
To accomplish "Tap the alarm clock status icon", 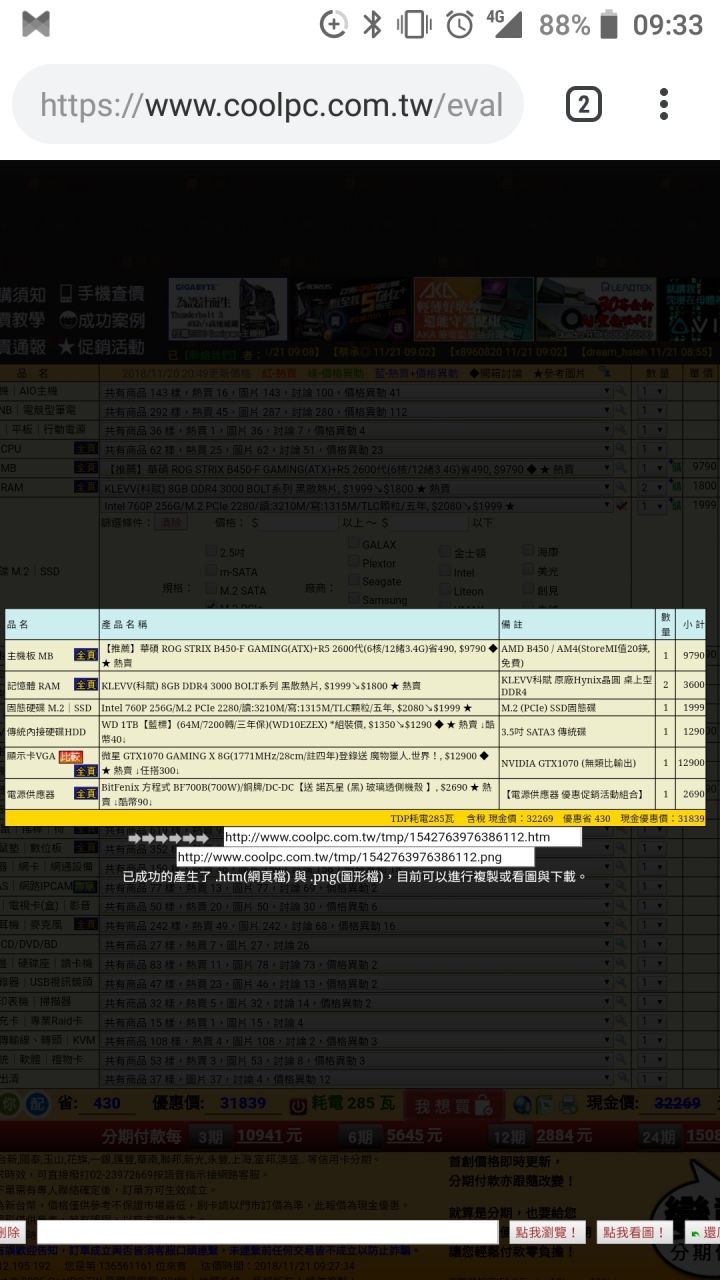I will pos(459,24).
